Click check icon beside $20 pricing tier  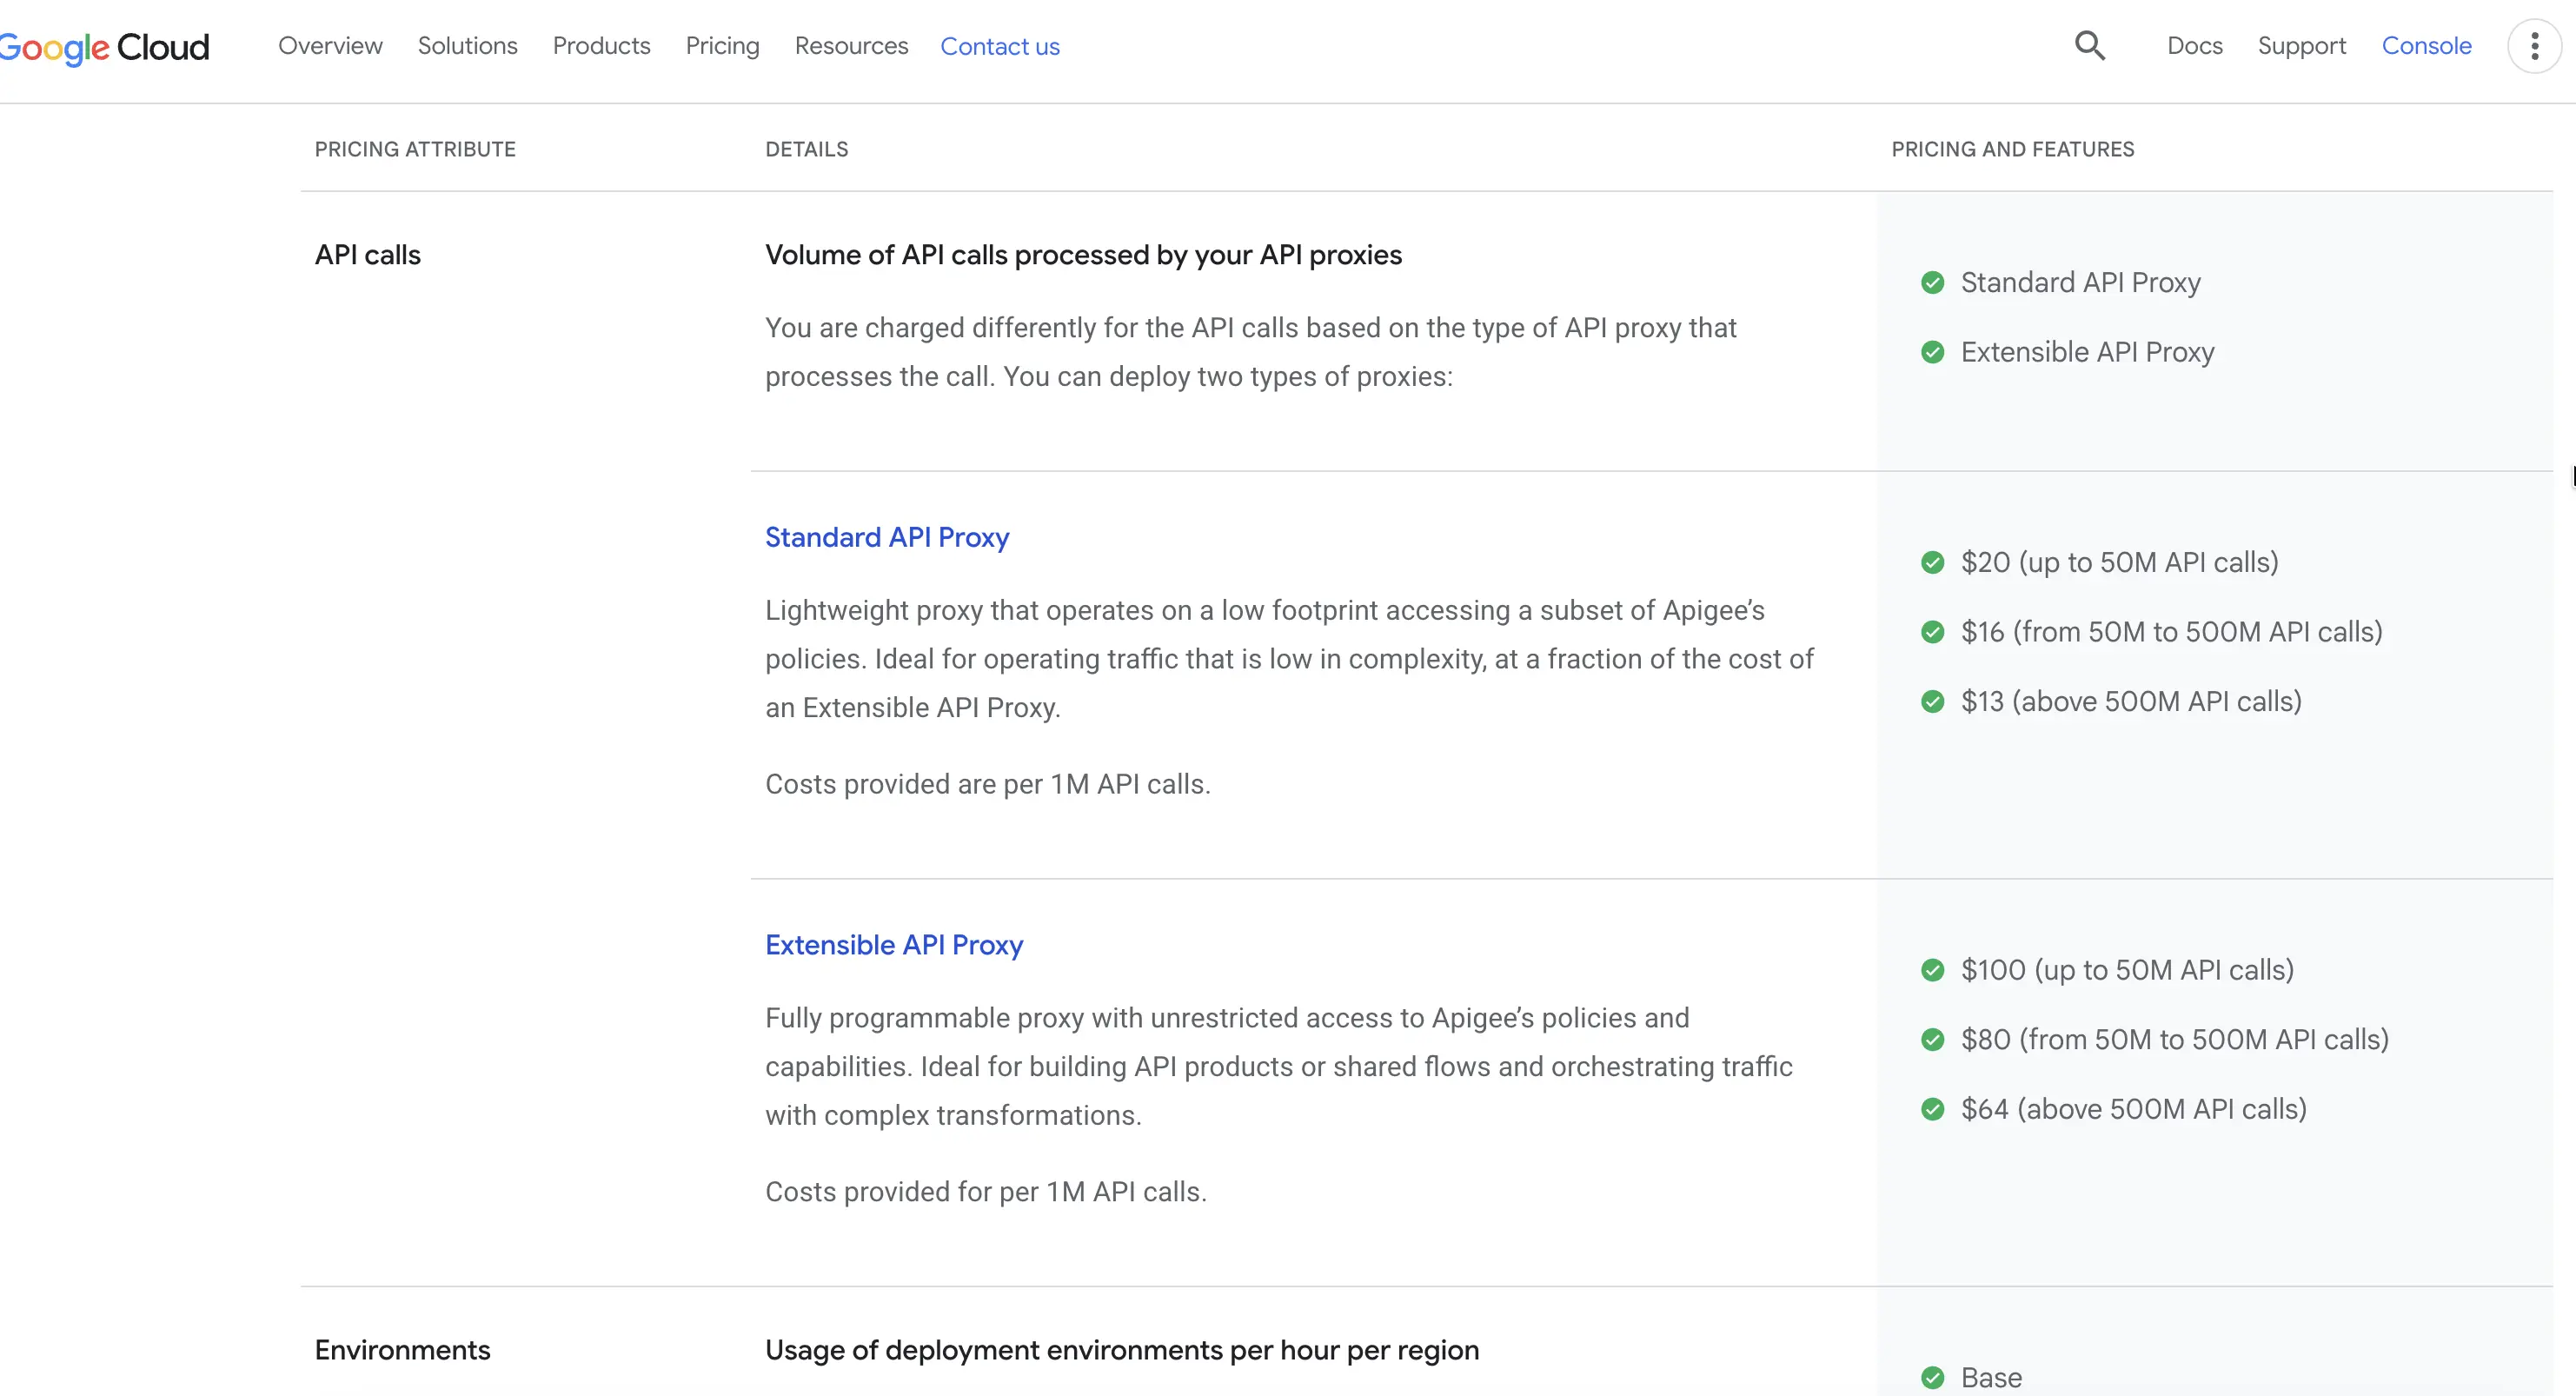[x=1933, y=563]
